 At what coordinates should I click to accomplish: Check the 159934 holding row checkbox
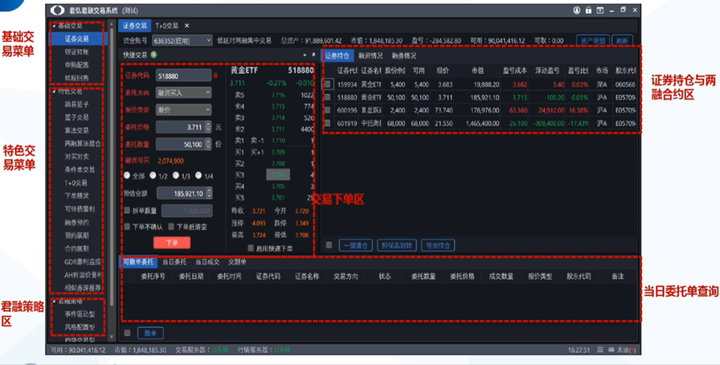(327, 84)
